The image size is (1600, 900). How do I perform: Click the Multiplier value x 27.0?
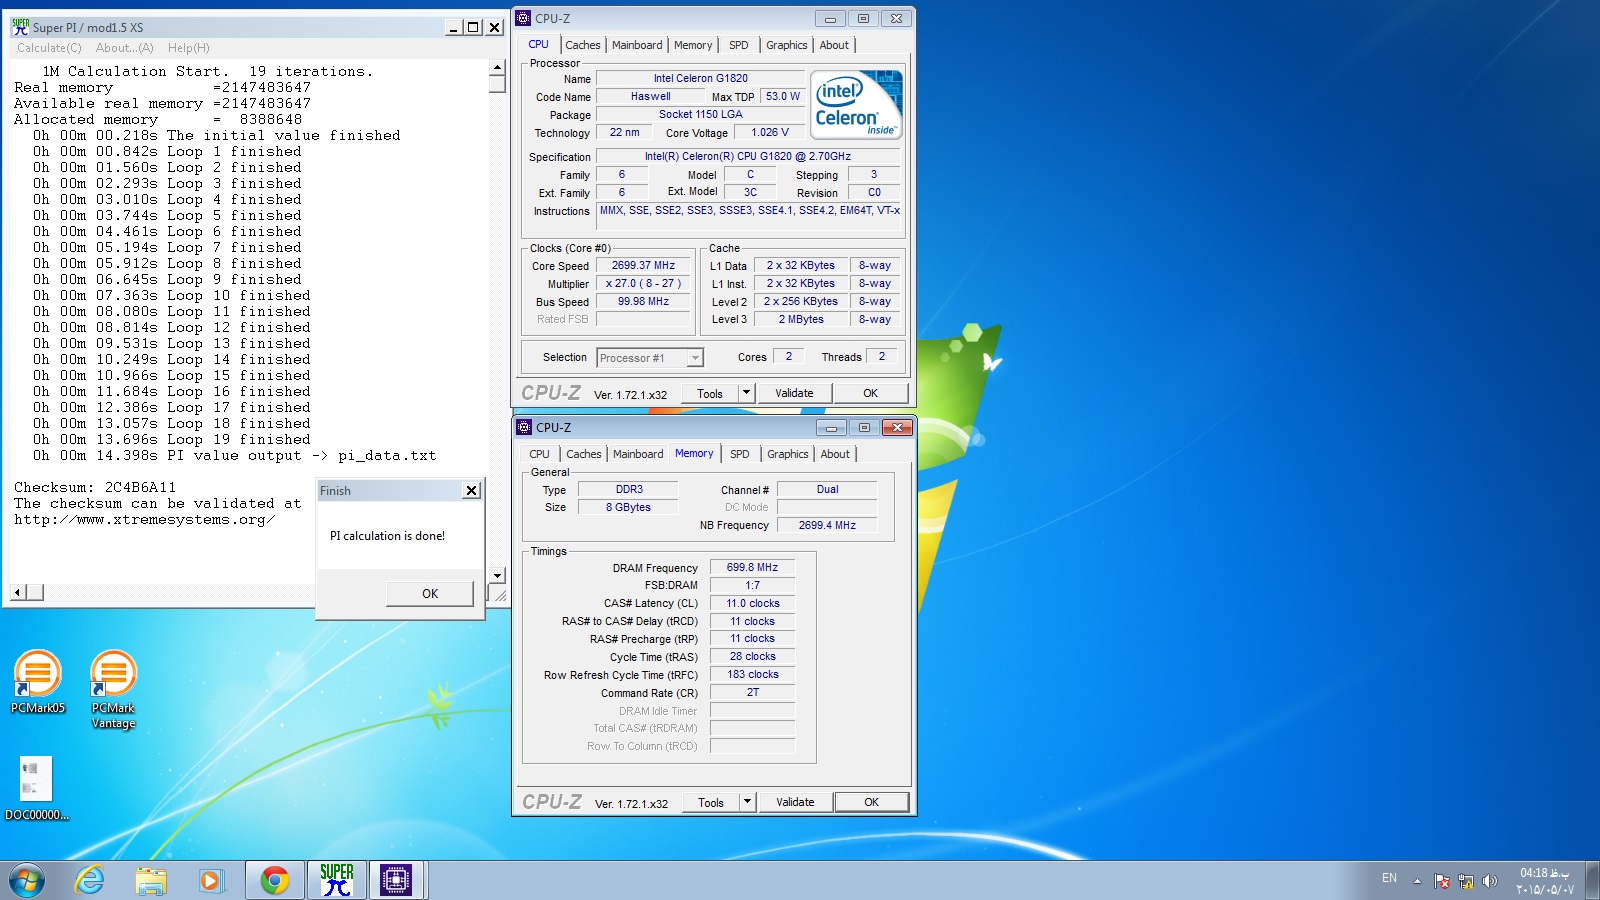tap(643, 283)
